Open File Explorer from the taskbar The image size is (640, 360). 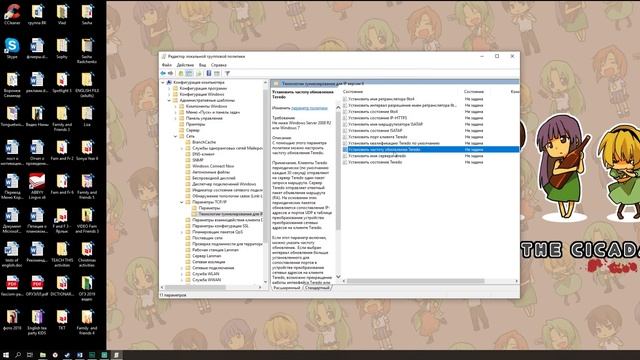tap(42, 355)
